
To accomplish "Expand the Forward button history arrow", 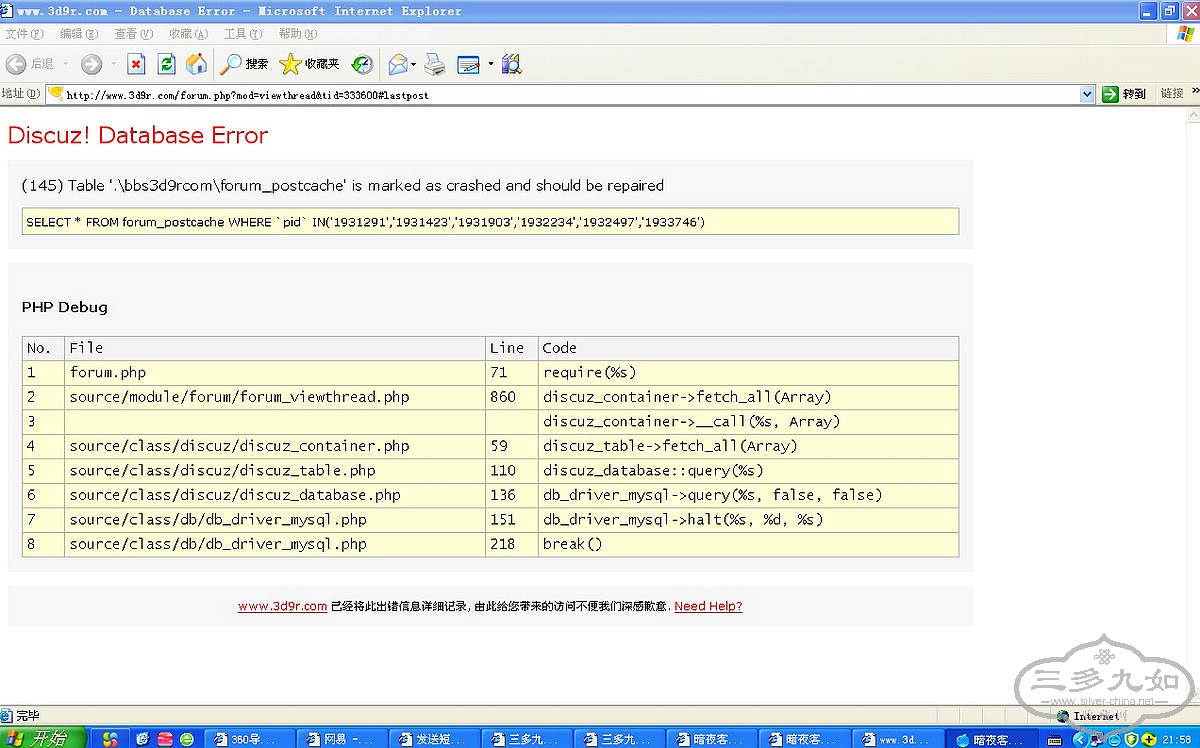I will 113,64.
